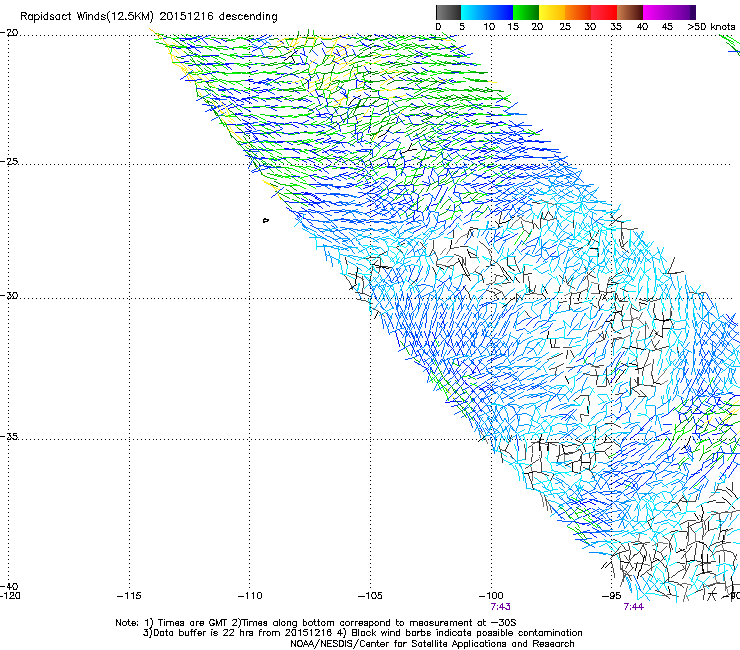This screenshot has height=650, width=740.
Task: Click the small island outline near -110 longitude
Action: [x=266, y=220]
